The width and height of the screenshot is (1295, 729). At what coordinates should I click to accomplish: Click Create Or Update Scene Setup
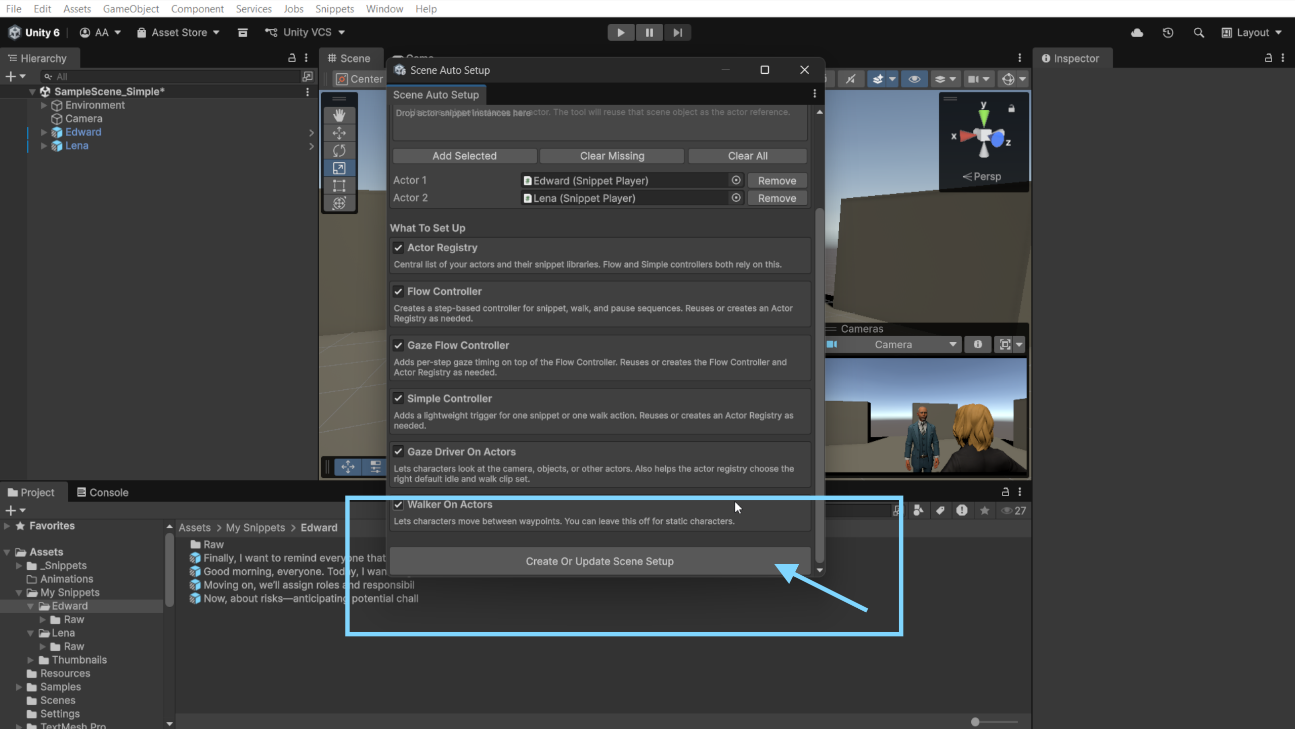tap(600, 561)
